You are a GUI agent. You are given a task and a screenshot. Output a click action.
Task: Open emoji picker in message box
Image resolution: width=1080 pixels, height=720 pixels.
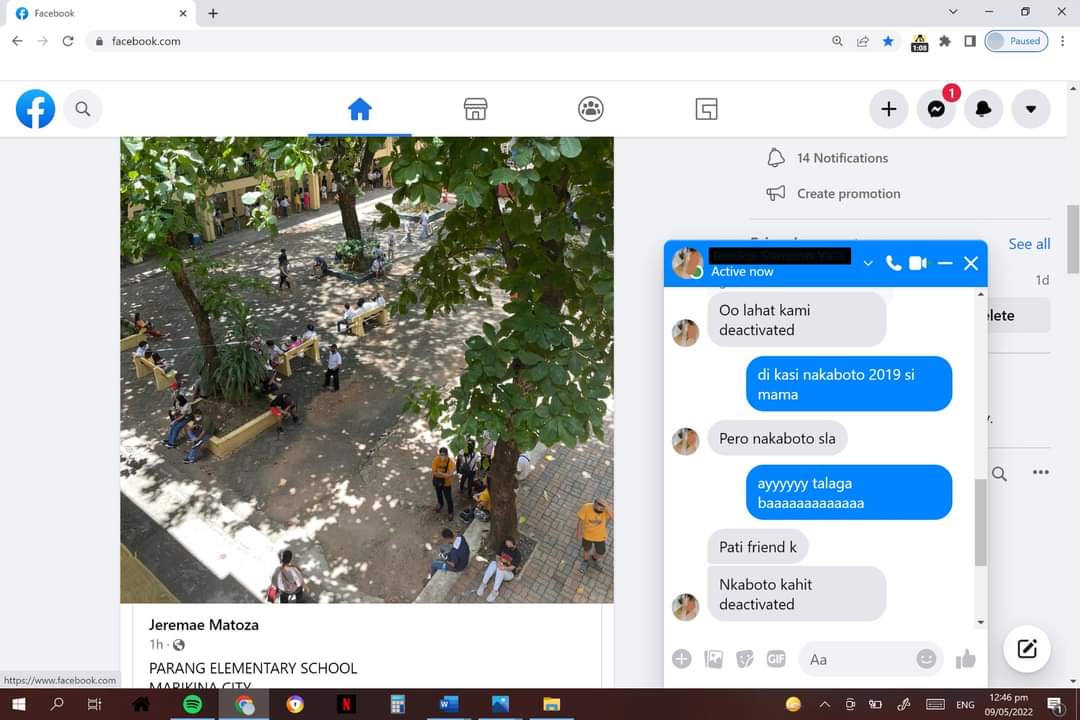coord(926,659)
